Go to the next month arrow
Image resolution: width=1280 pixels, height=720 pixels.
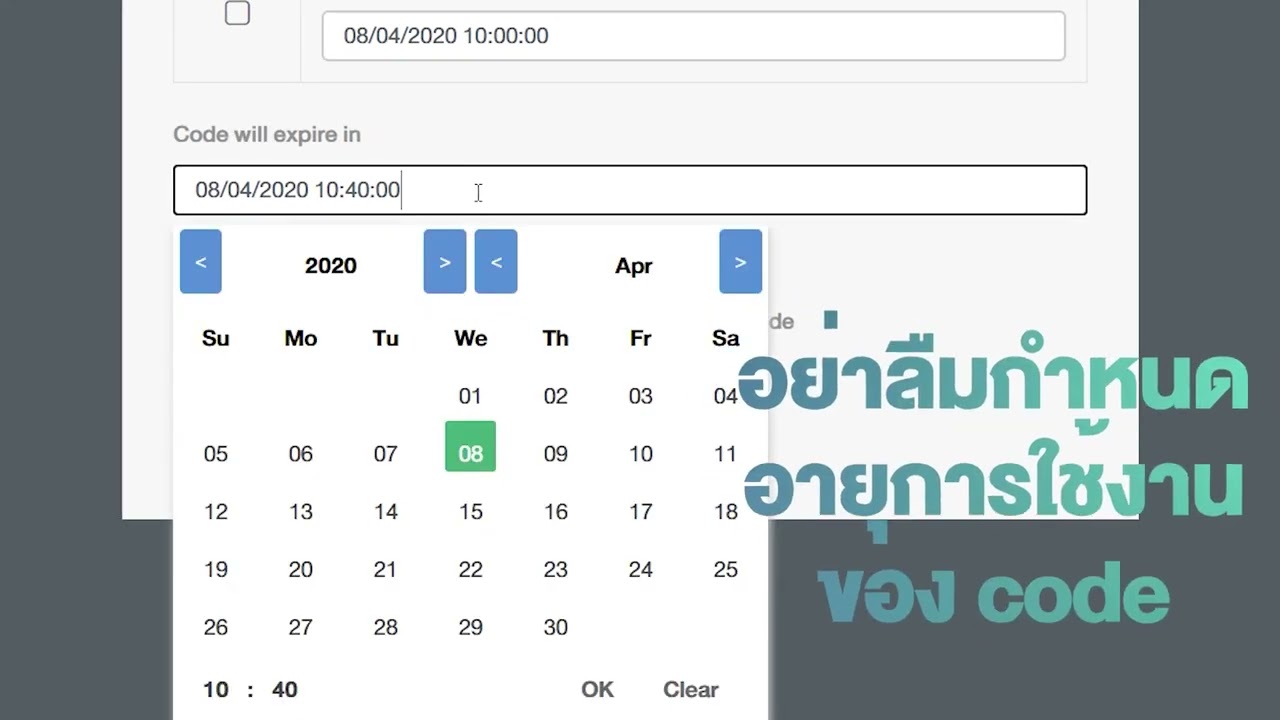point(741,262)
